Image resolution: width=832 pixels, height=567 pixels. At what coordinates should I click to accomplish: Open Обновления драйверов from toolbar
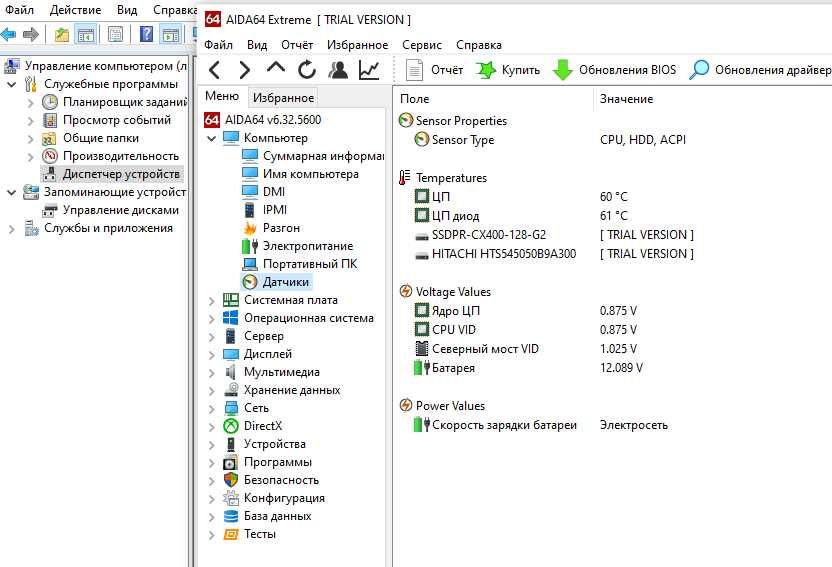coord(760,70)
